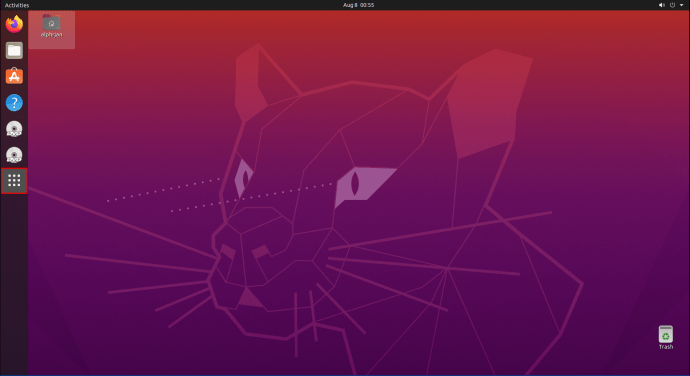Screen dimensions: 690x376
Task: Click the lower disc drive dock icon
Action: (14, 155)
